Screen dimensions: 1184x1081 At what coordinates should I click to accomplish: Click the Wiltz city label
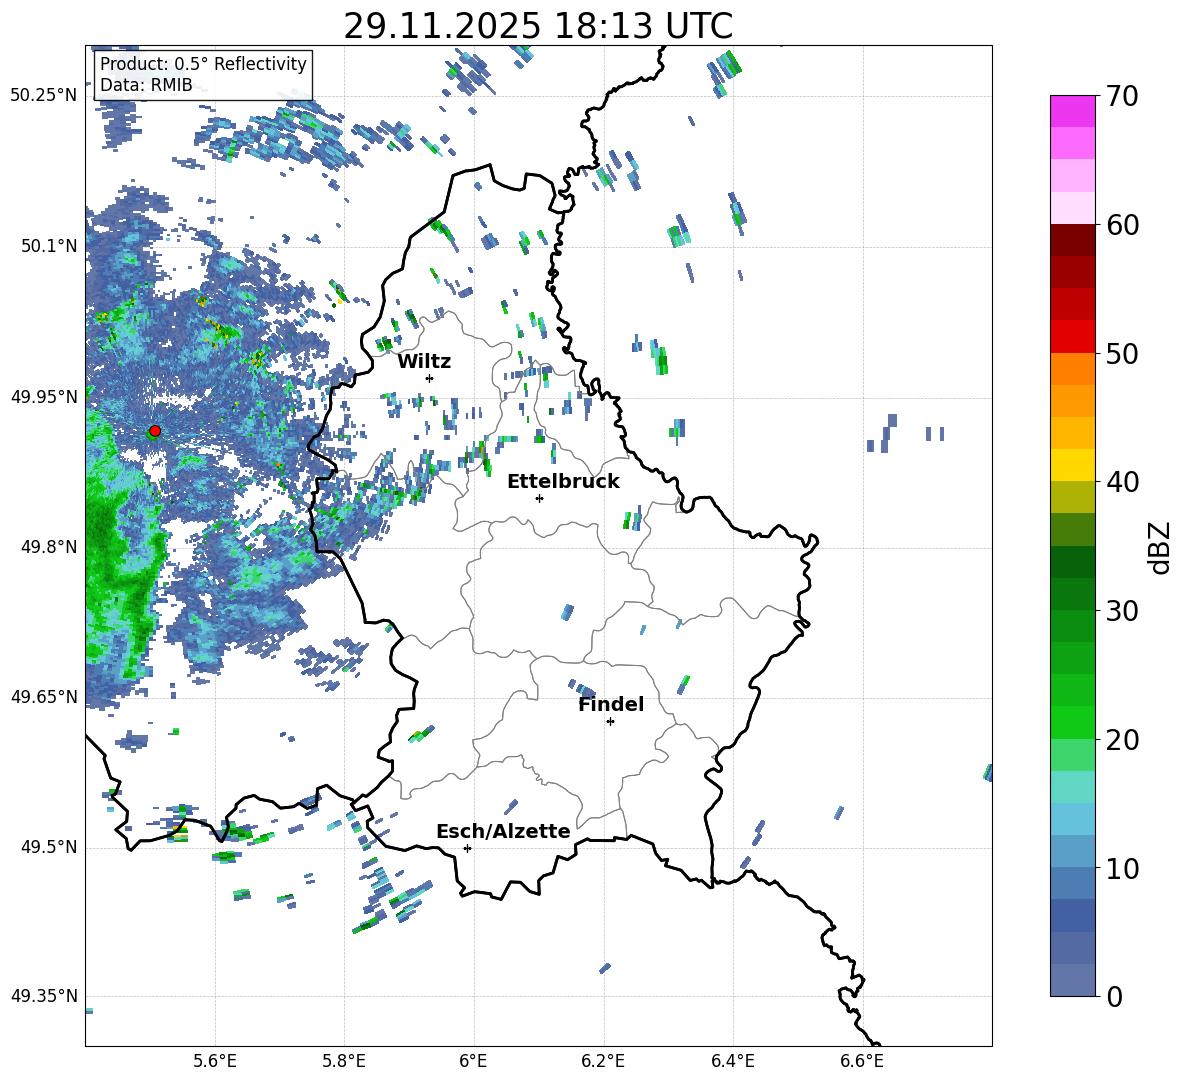pos(424,362)
